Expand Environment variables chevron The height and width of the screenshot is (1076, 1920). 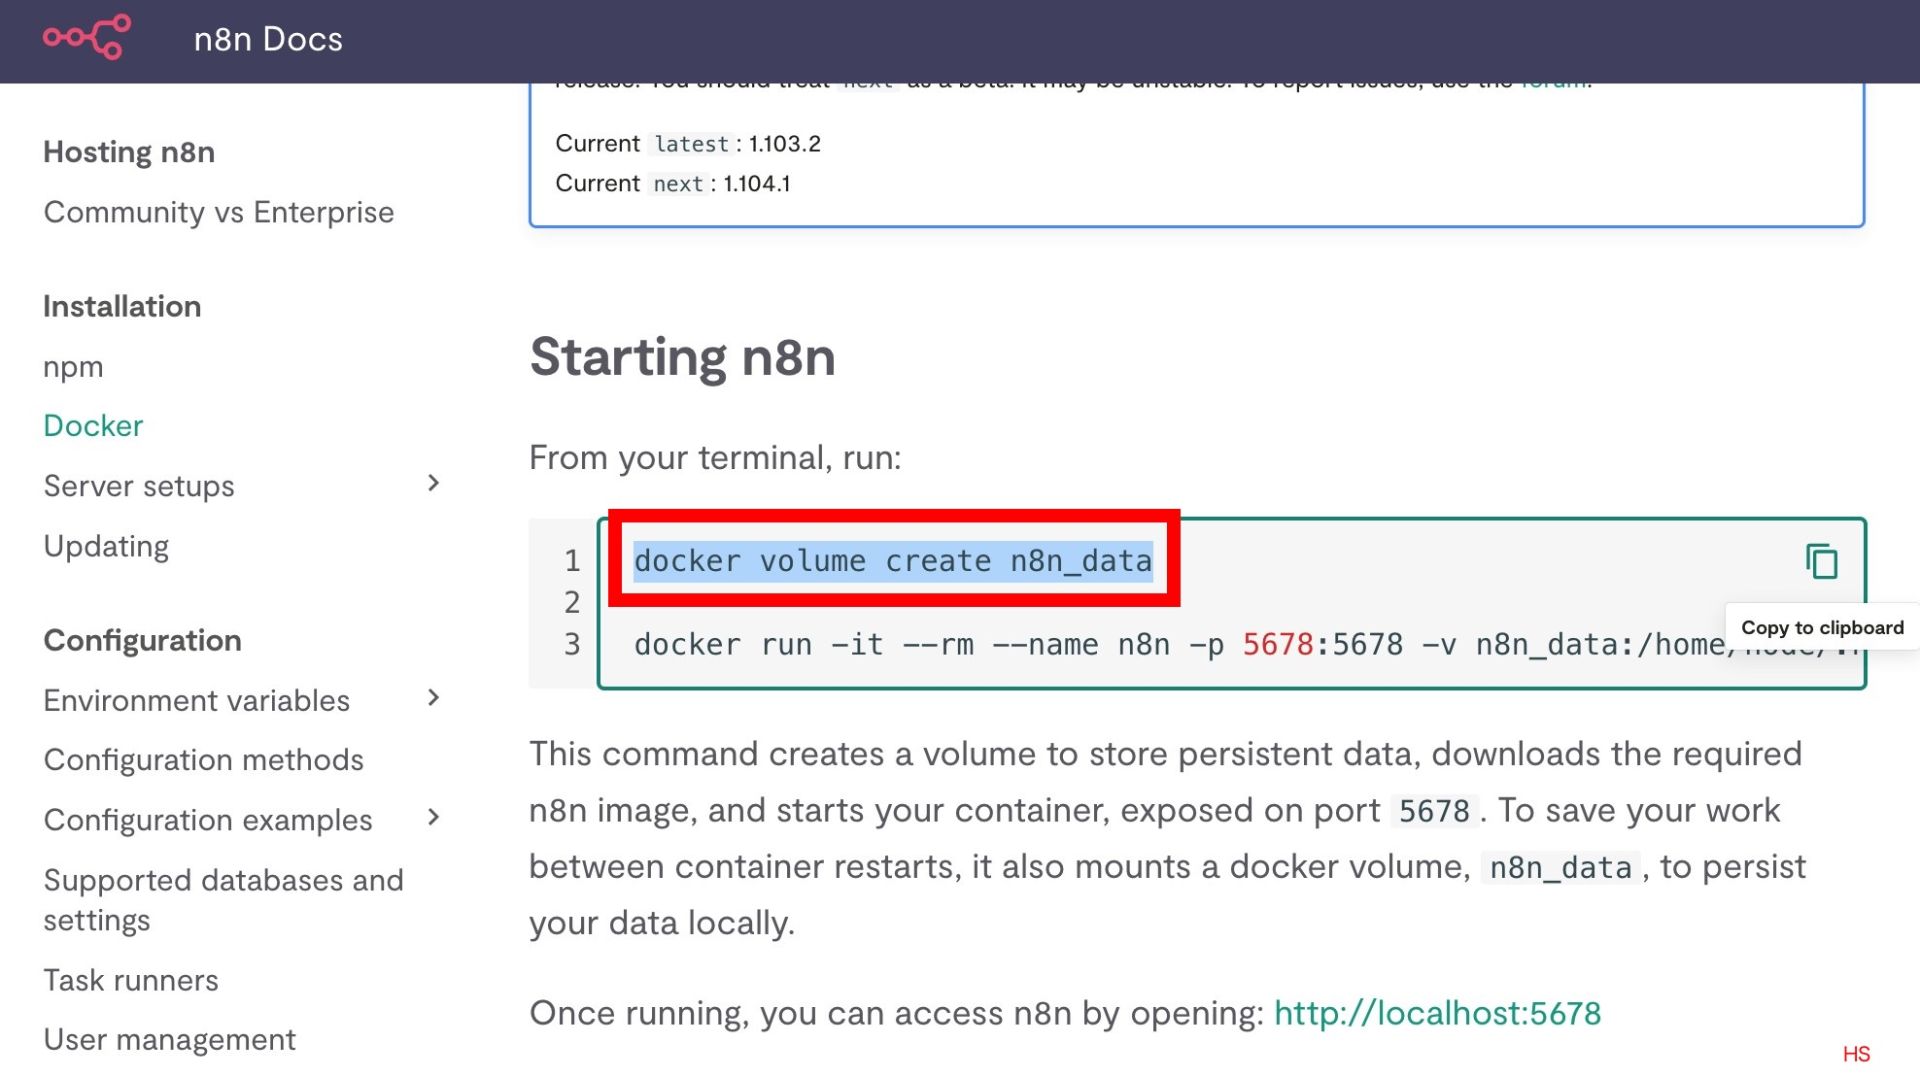[x=433, y=698]
